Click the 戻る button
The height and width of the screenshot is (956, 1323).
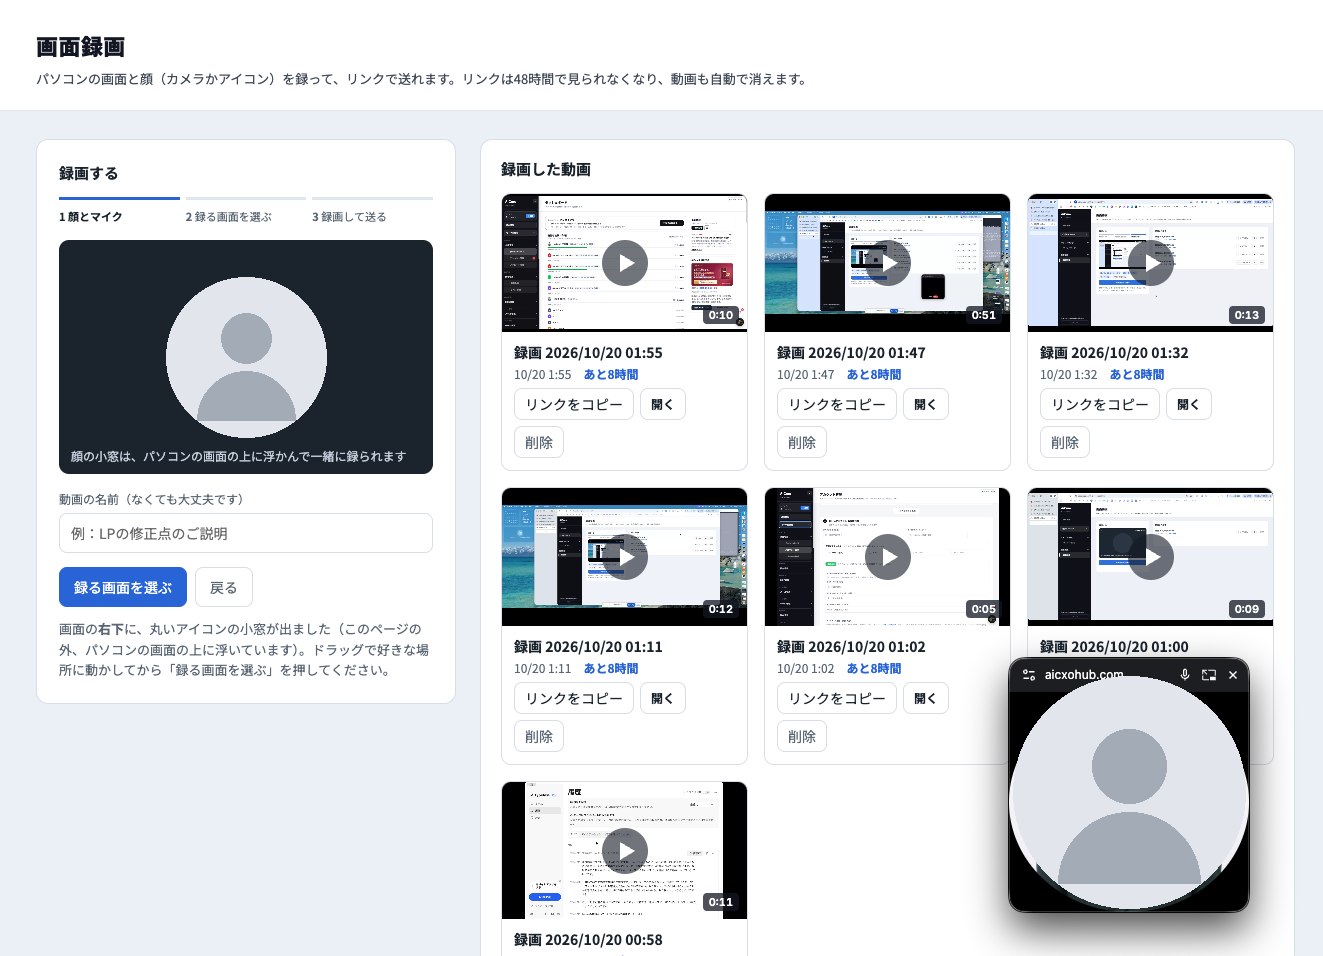[x=224, y=587]
